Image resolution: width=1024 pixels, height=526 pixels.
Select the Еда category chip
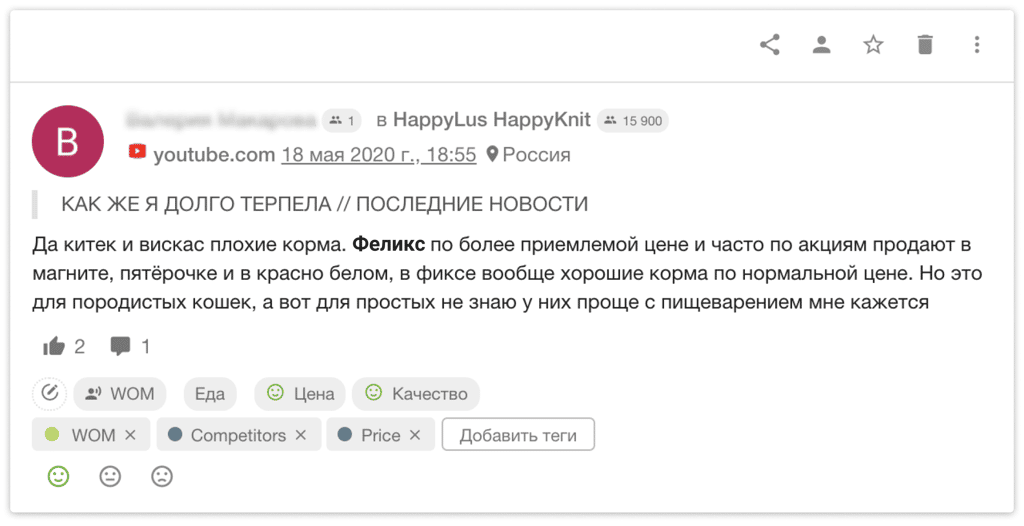click(x=210, y=394)
